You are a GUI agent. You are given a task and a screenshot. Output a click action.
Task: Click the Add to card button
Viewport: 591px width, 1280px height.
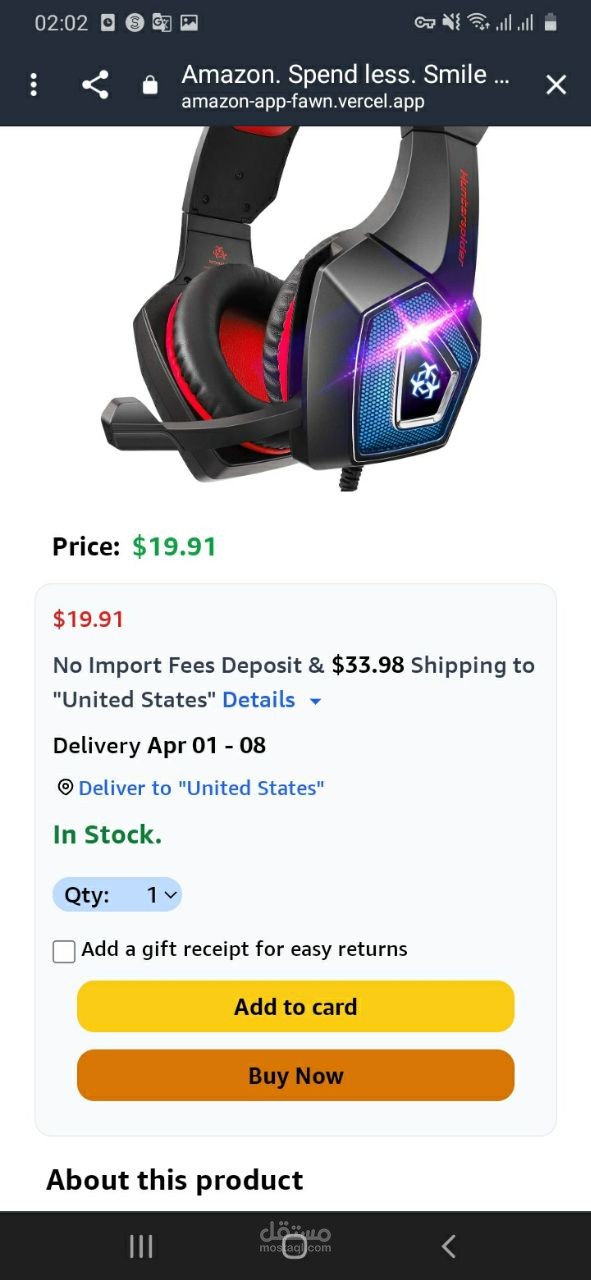point(296,1007)
